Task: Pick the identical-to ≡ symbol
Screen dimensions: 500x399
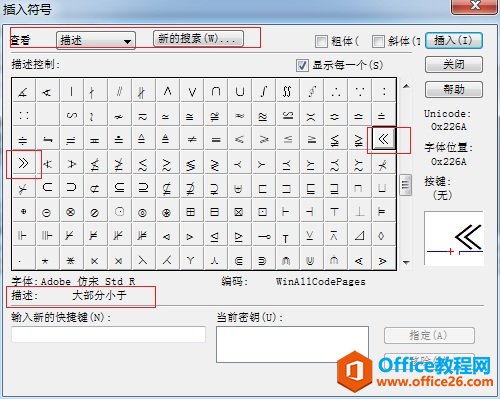Action: 216,139
